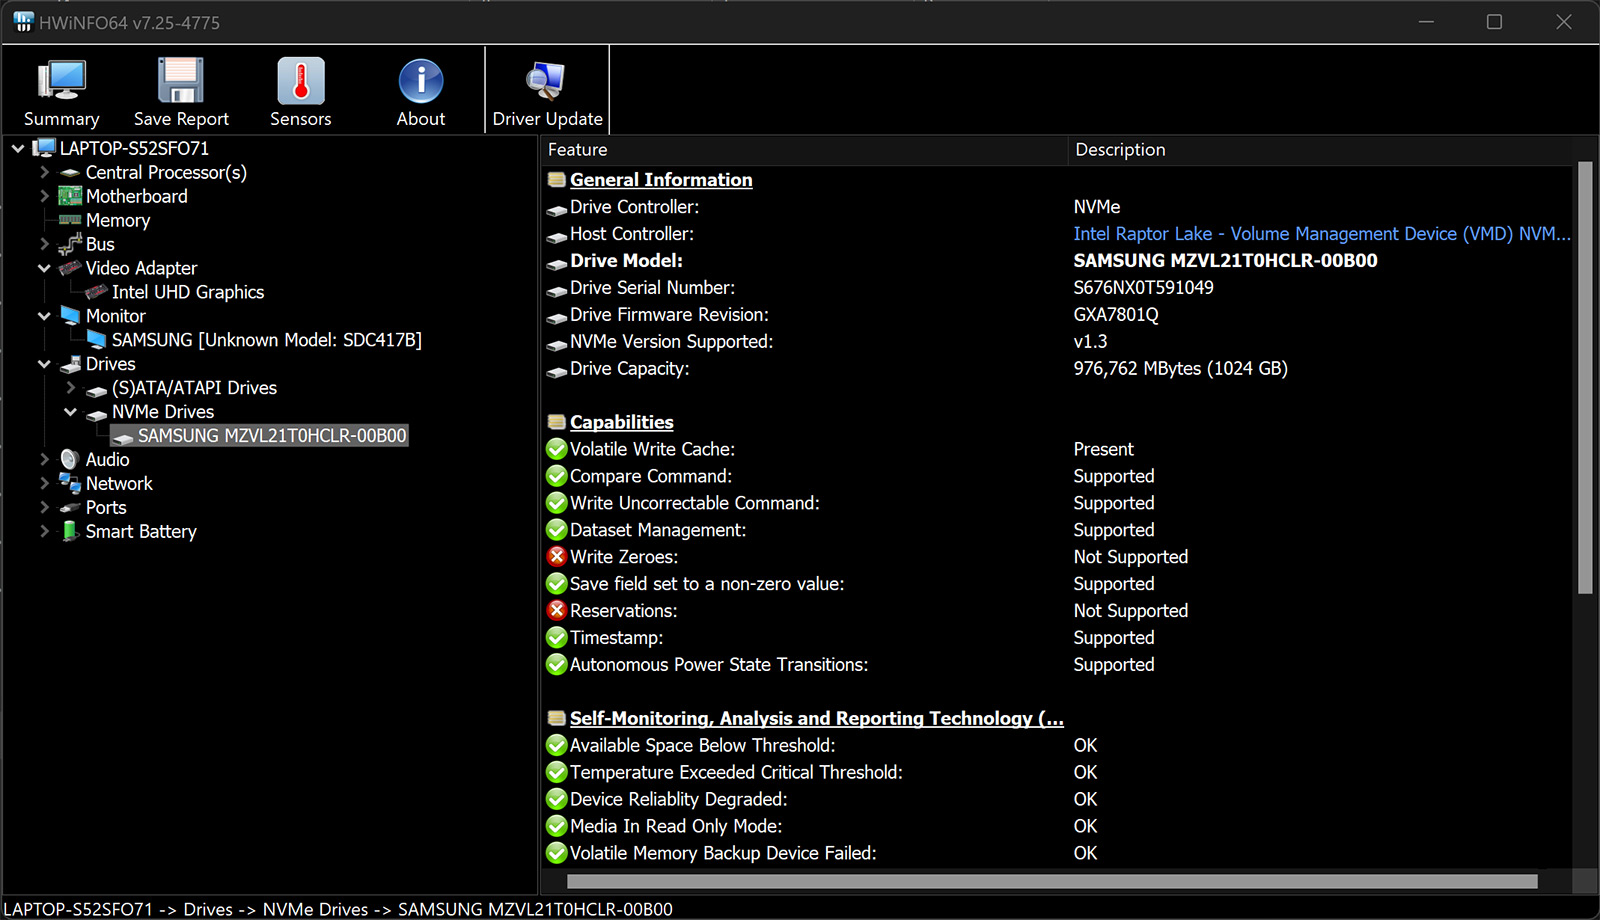This screenshot has width=1600, height=920.
Task: Launch the Driver Update icon
Action: click(546, 81)
